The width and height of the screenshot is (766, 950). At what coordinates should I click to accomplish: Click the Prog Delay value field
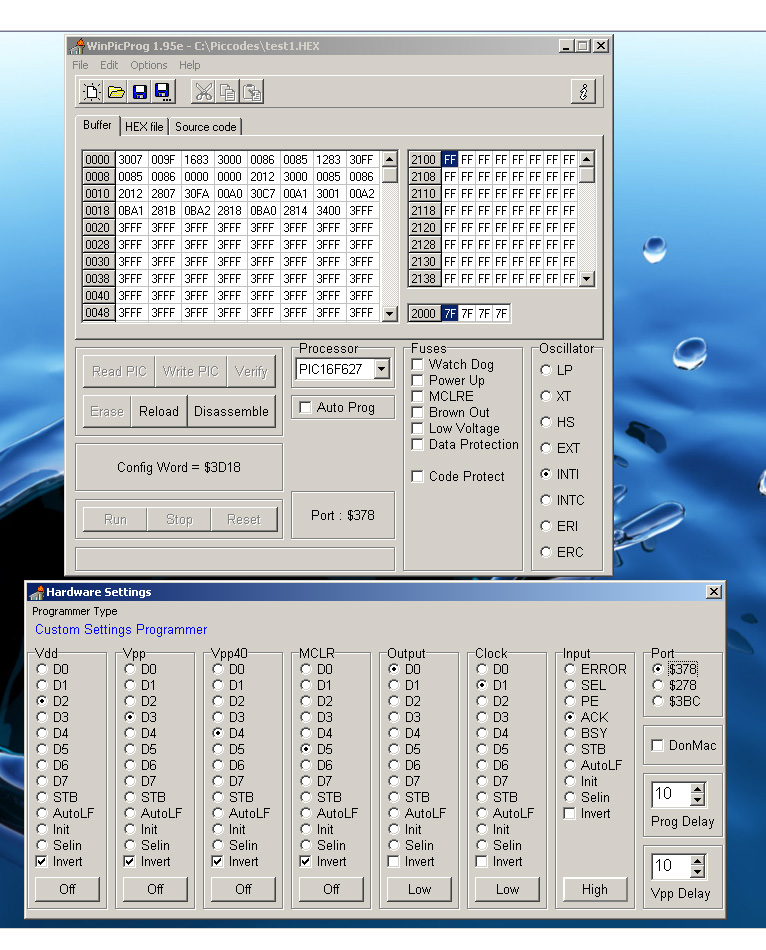coord(671,794)
